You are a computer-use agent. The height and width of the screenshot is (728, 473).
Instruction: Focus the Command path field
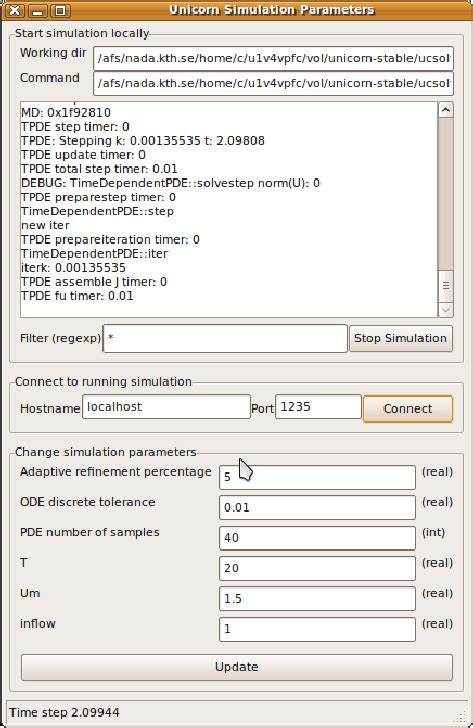click(x=273, y=84)
